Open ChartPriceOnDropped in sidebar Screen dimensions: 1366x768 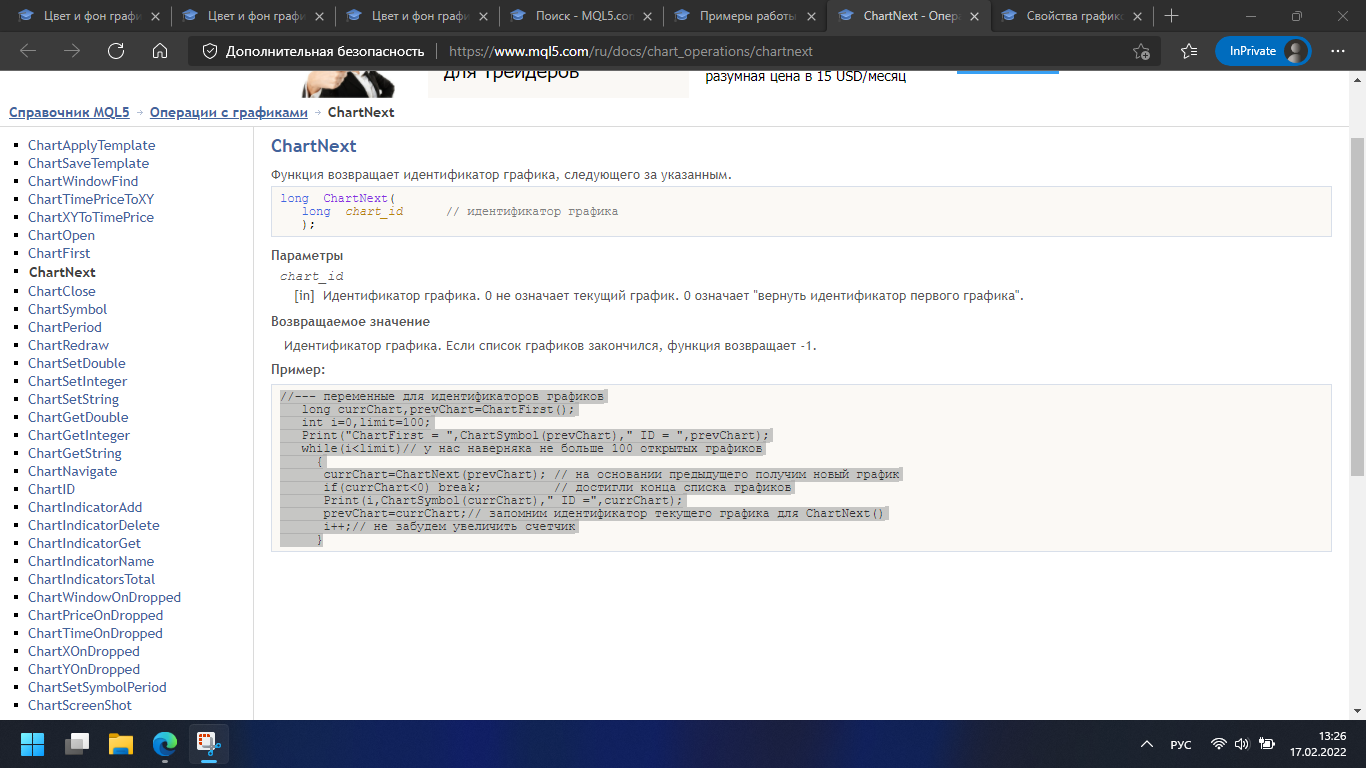[95, 615]
